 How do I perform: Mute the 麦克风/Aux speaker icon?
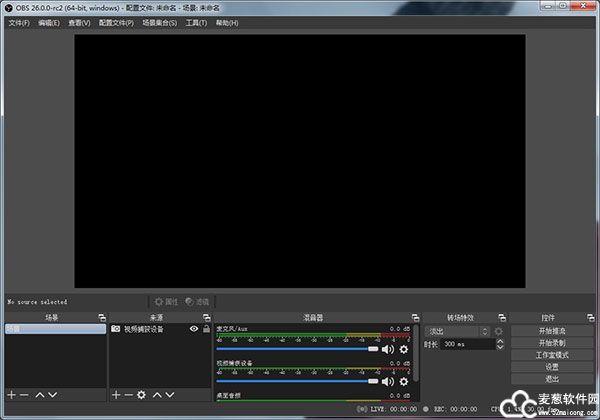(388, 349)
